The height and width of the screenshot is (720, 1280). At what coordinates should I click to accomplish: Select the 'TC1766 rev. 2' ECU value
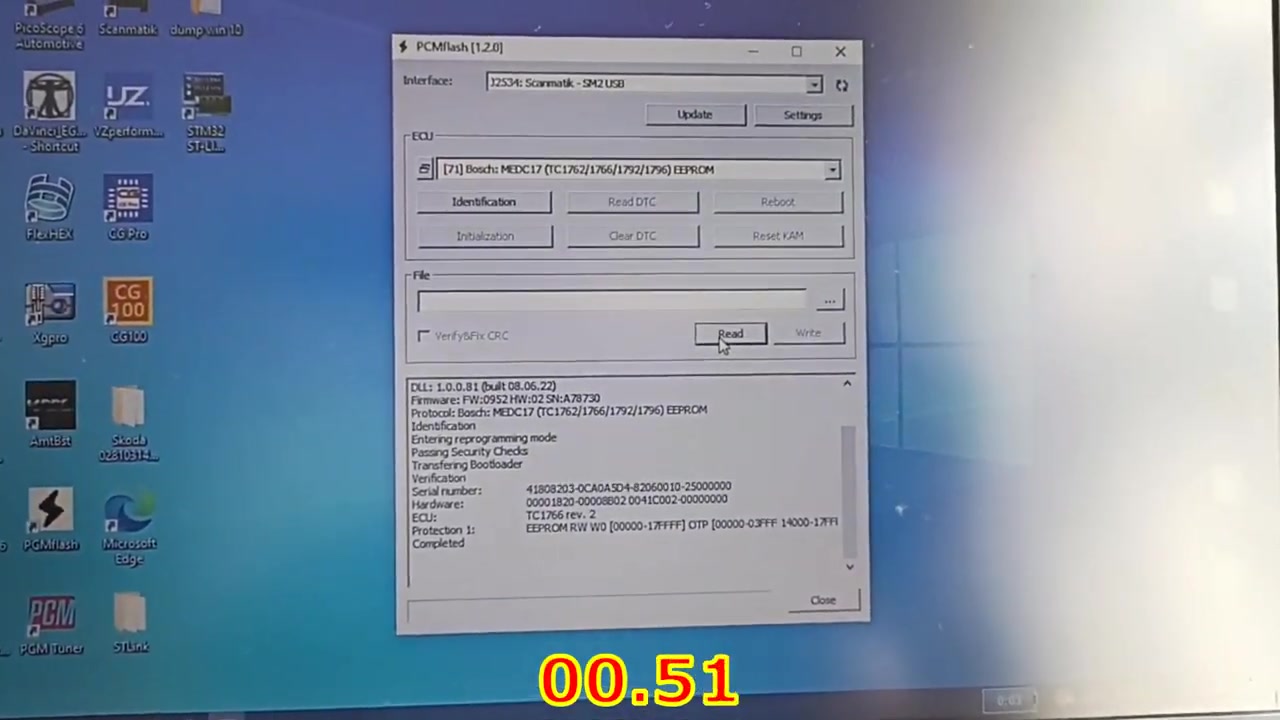pos(560,514)
